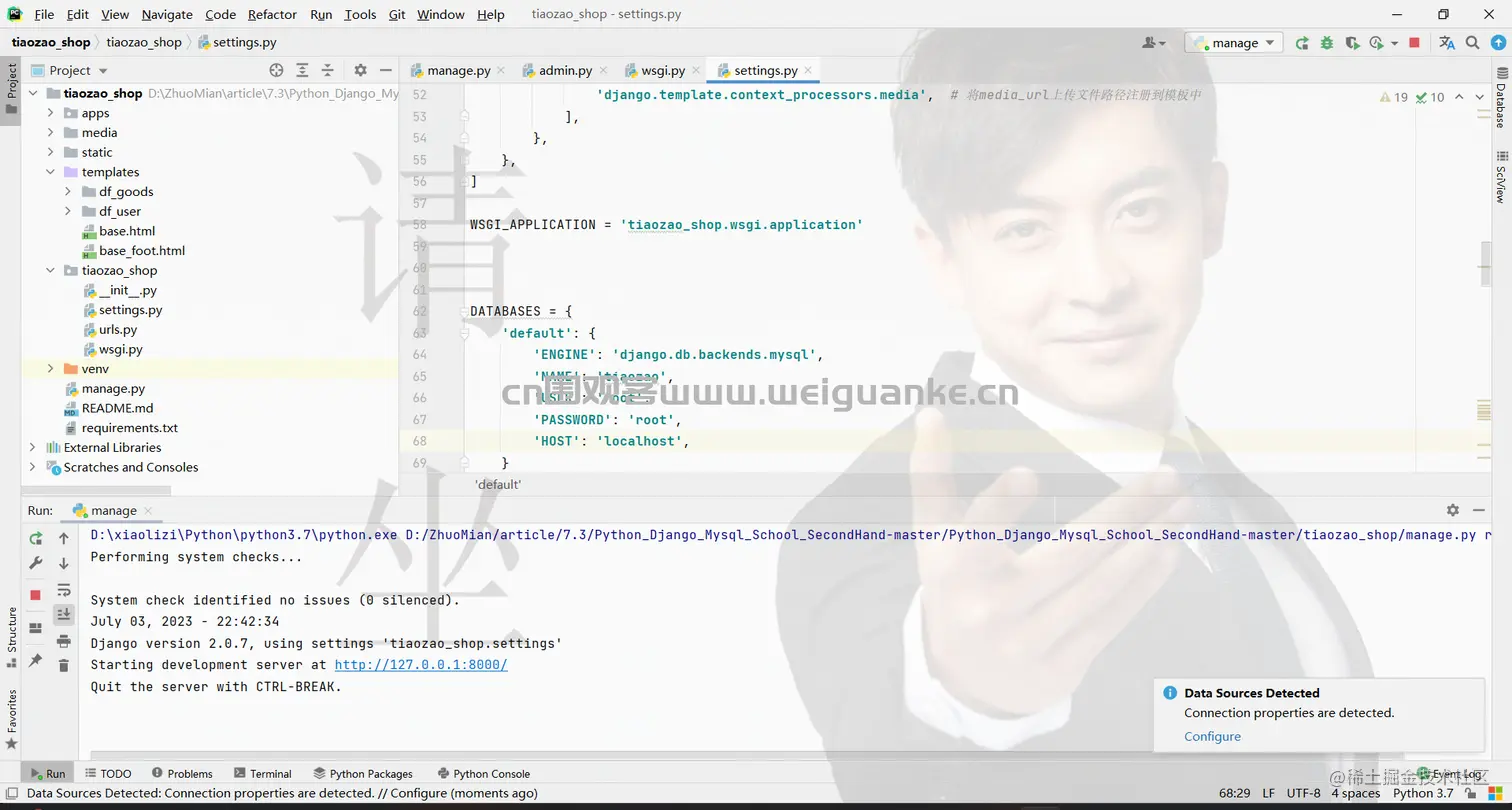Print the console output
Viewport: 1512px width, 810px height.
click(64, 640)
